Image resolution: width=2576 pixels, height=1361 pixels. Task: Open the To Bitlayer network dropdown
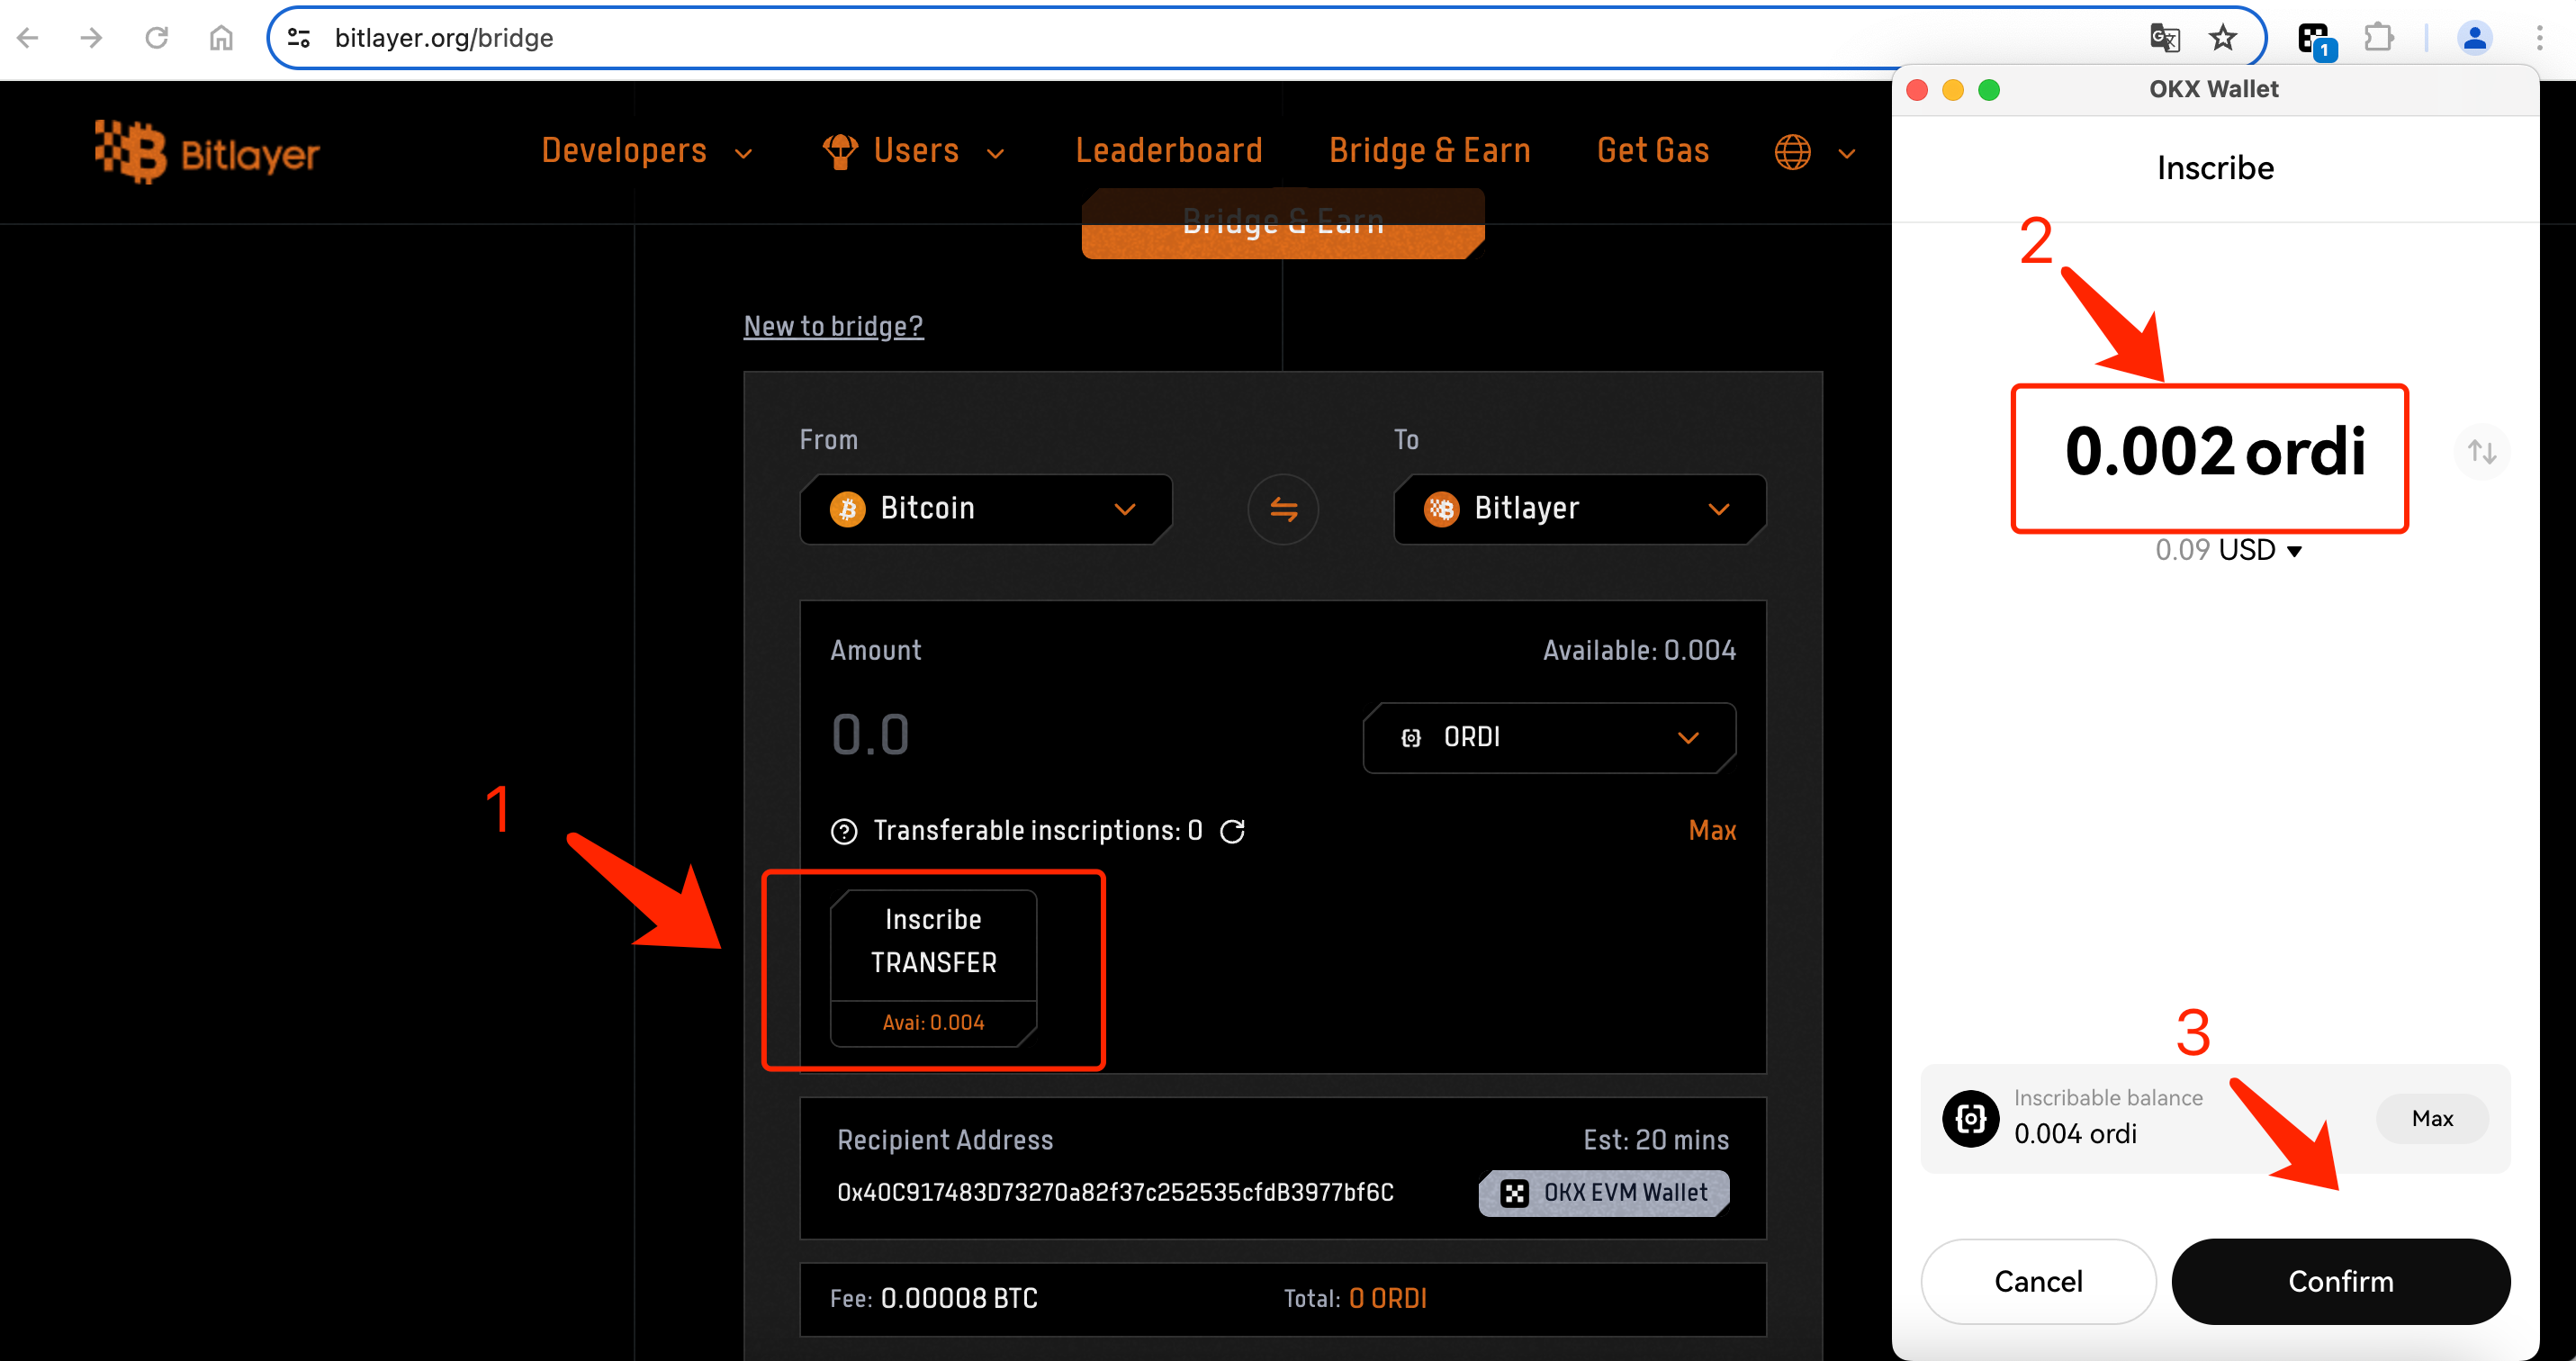pyautogui.click(x=1579, y=509)
